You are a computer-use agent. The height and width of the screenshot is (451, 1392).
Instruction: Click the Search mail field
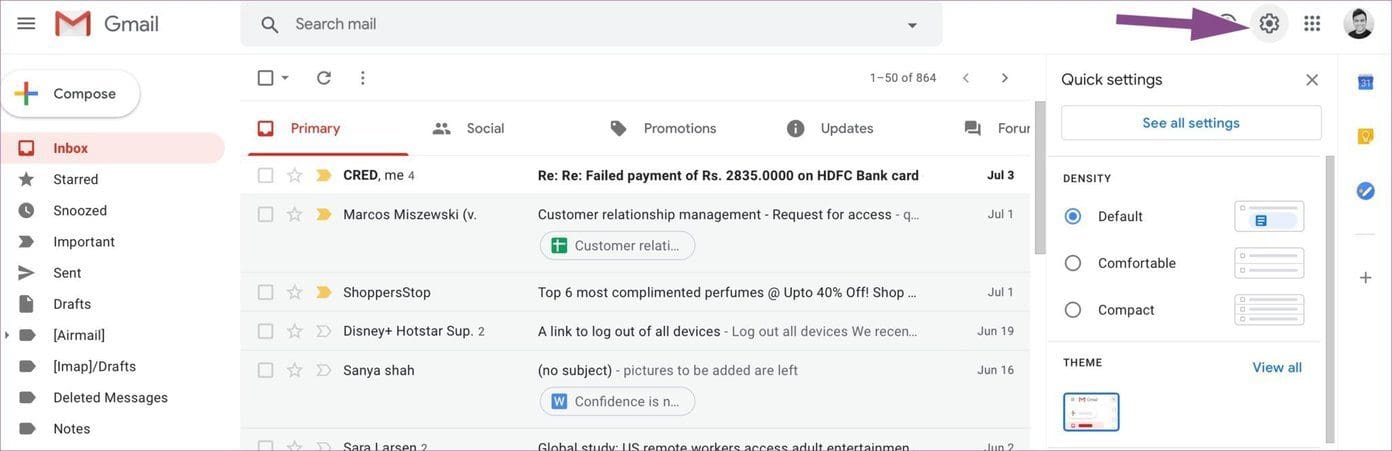click(590, 24)
